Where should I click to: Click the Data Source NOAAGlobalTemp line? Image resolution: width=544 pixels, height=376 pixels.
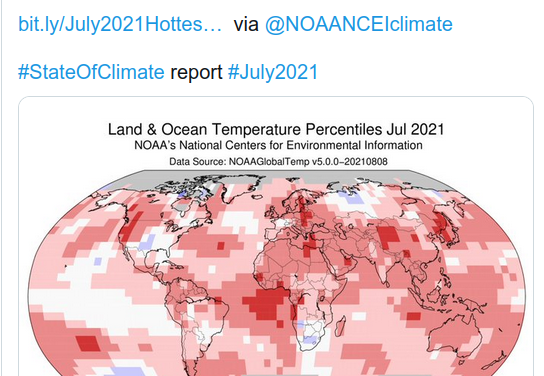(278, 162)
